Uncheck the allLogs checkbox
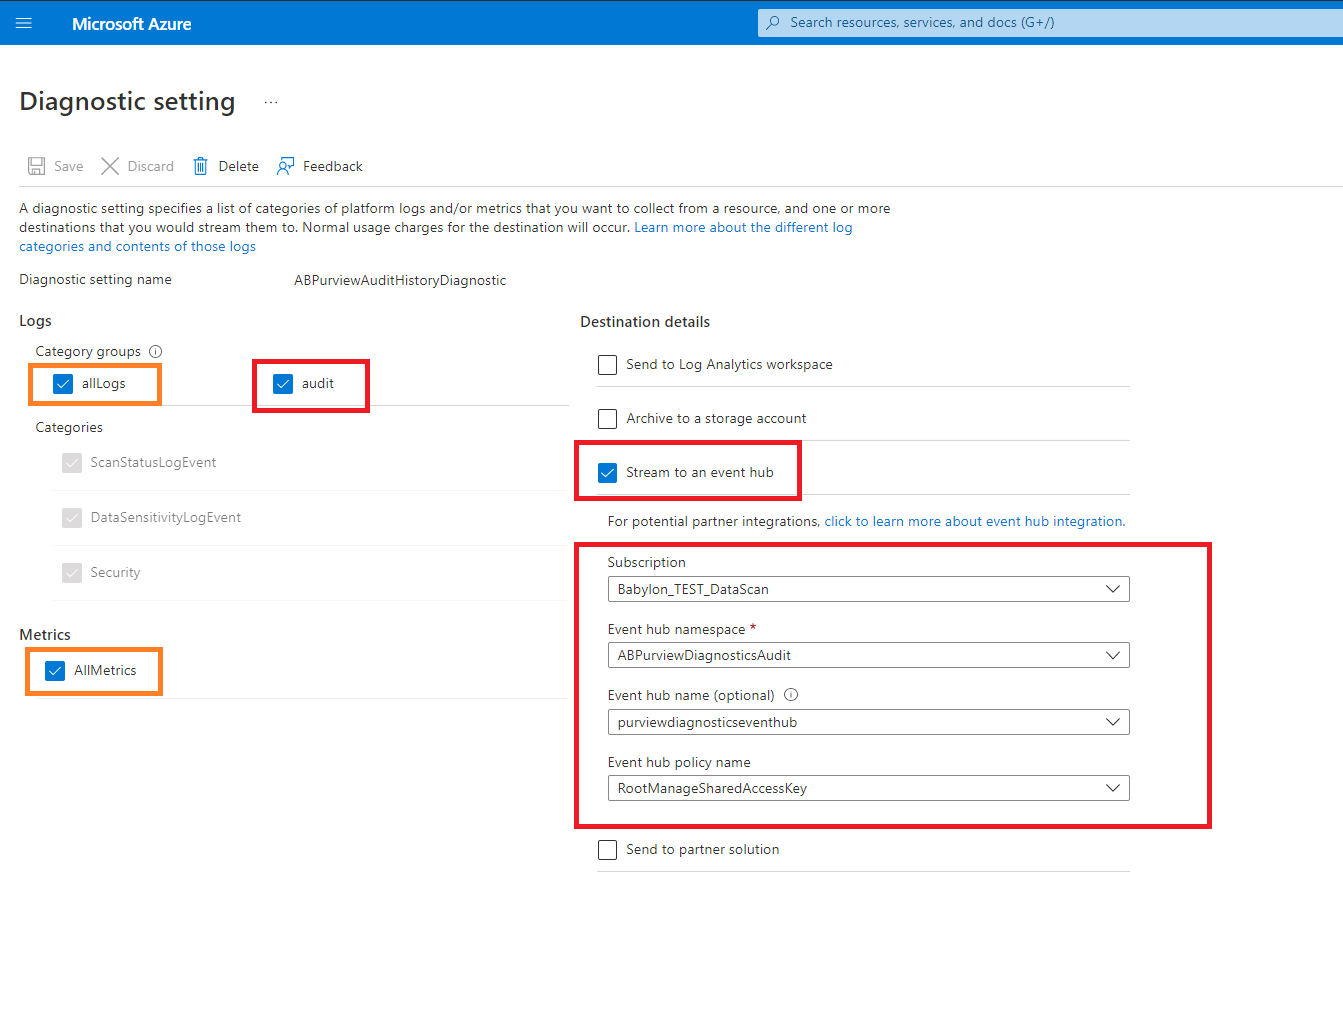1343x1011 pixels. [x=63, y=384]
